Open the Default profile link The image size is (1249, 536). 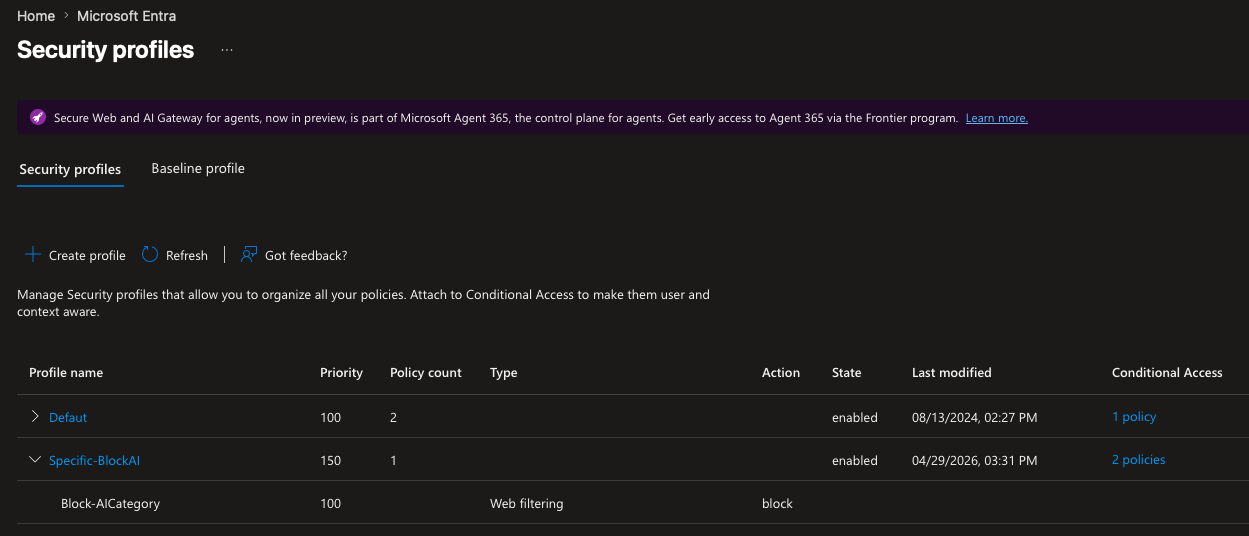pyautogui.click(x=68, y=417)
